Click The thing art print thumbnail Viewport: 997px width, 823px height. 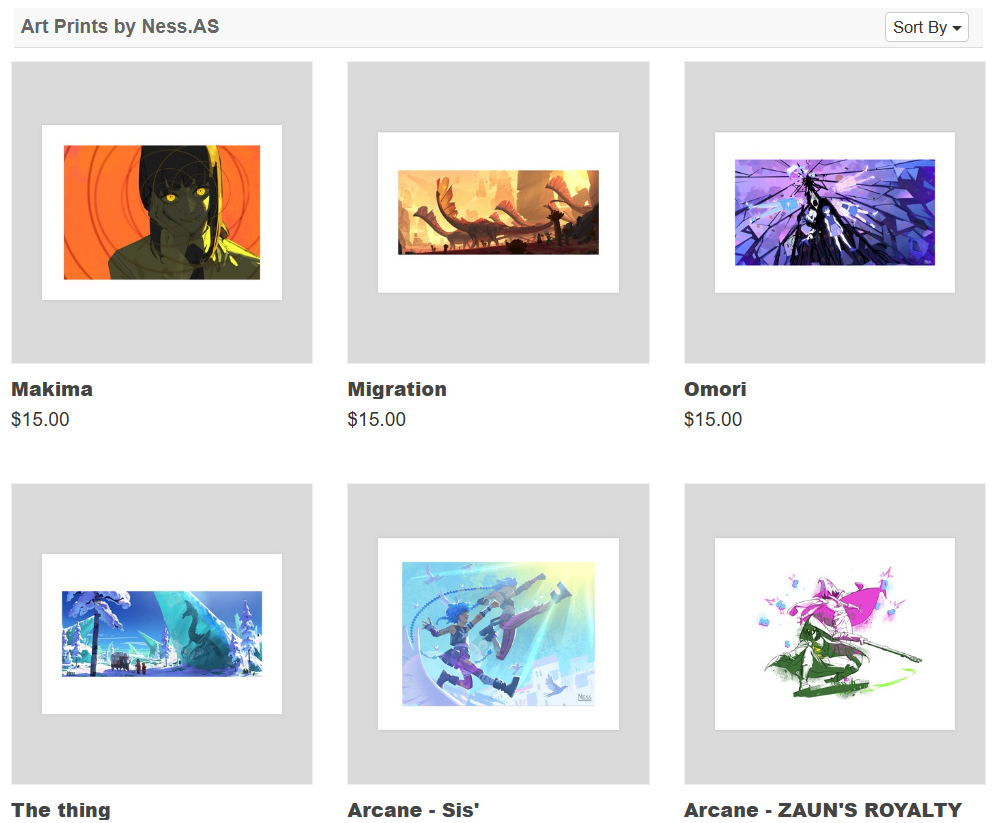[x=162, y=633]
